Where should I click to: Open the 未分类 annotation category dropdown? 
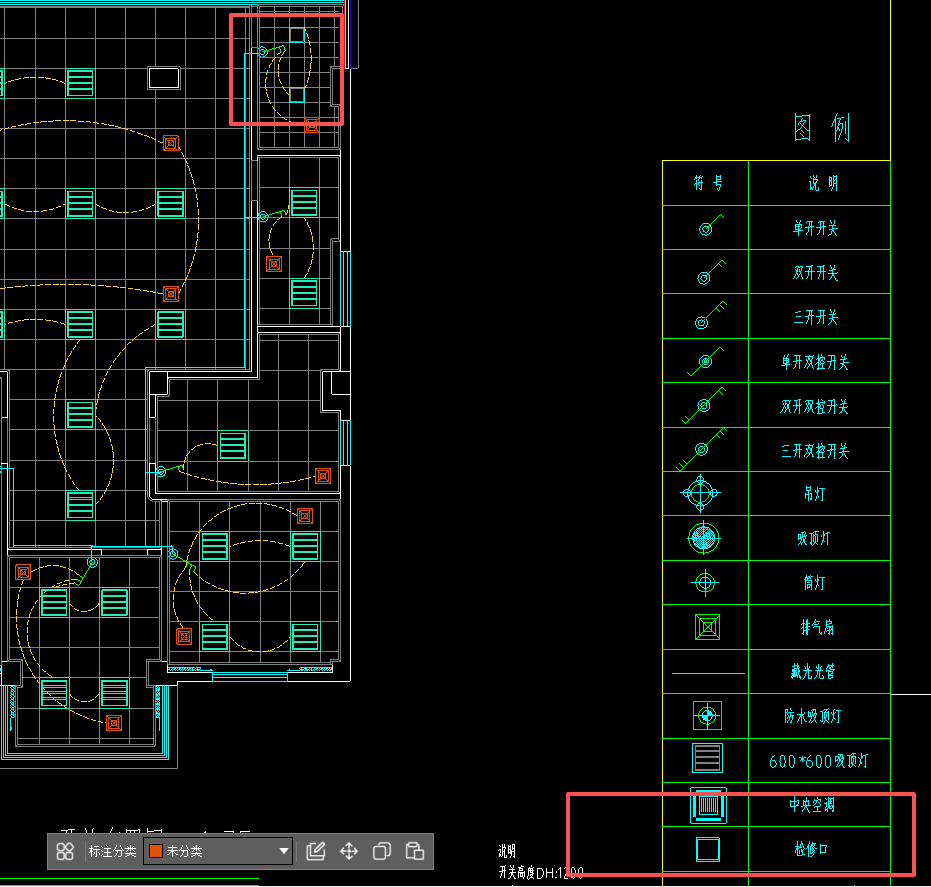coord(218,851)
